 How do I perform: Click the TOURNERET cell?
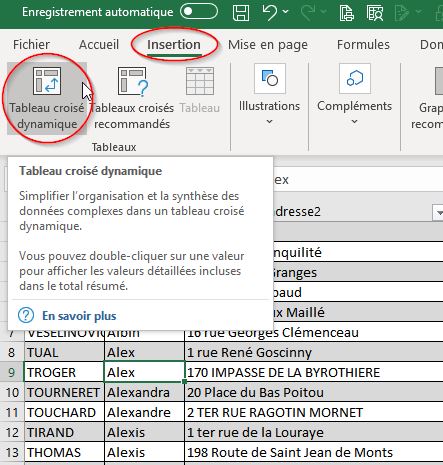point(64,392)
